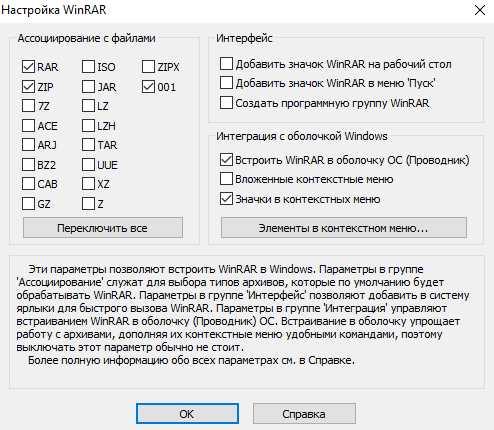Check 'Добавить значок WinRAR в меню Пуск'
The height and width of the screenshot is (430, 494).
pyautogui.click(x=226, y=83)
